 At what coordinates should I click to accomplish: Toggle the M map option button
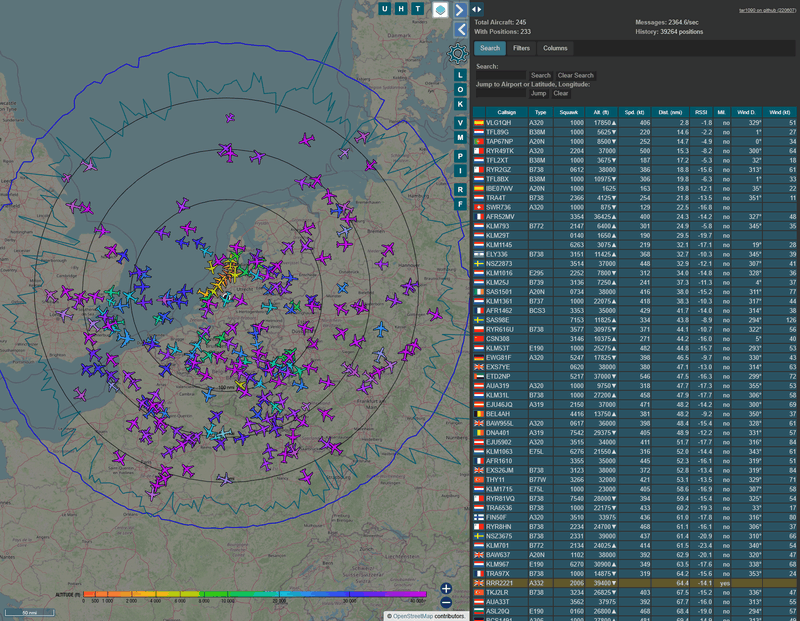[460, 136]
